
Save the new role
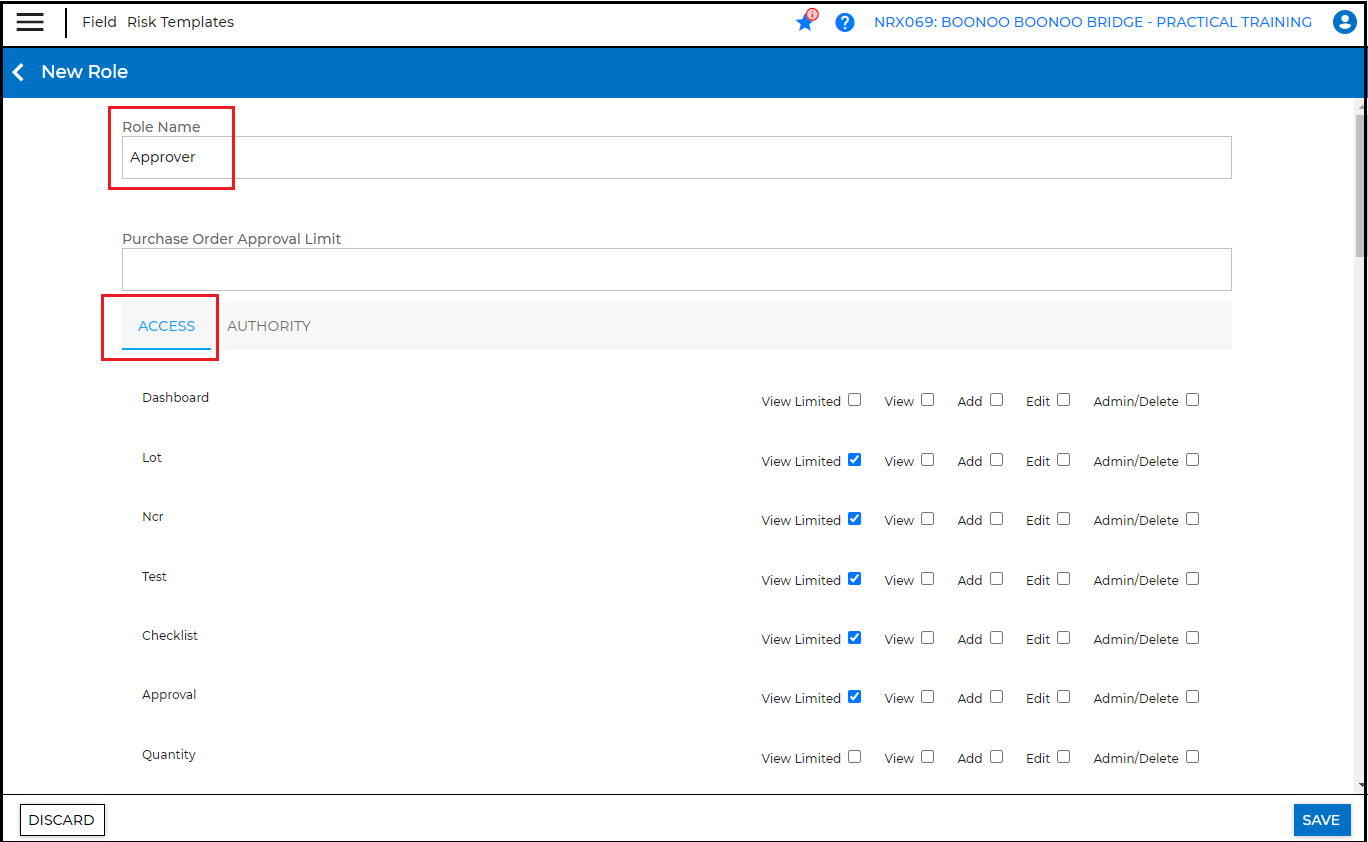(1321, 820)
